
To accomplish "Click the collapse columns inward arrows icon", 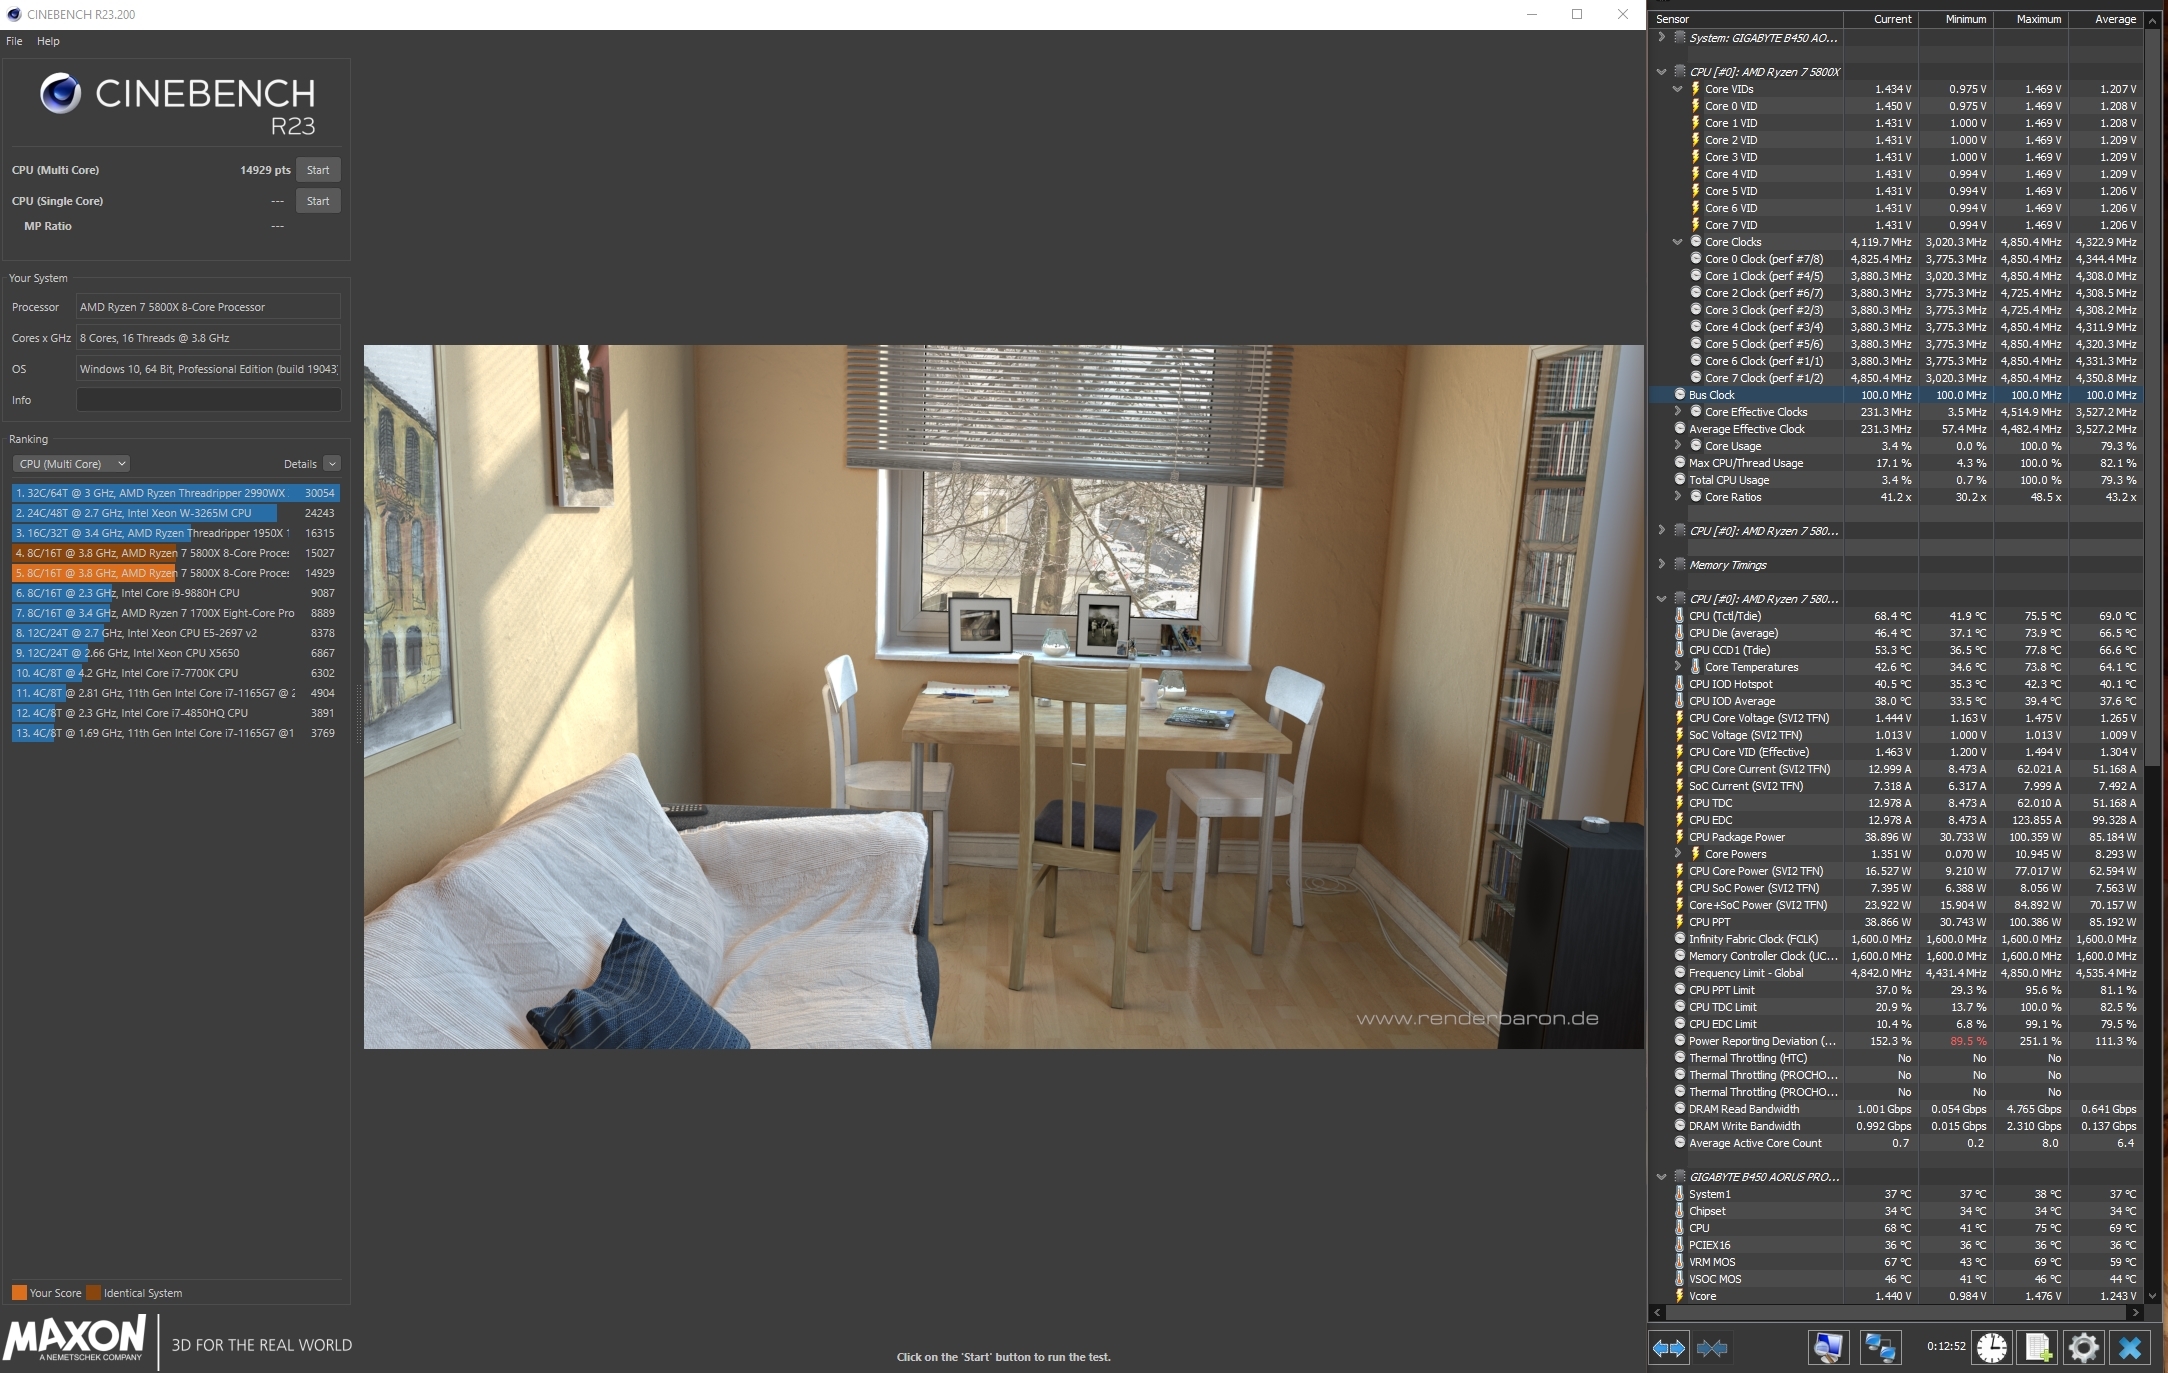I will click(x=1712, y=1348).
